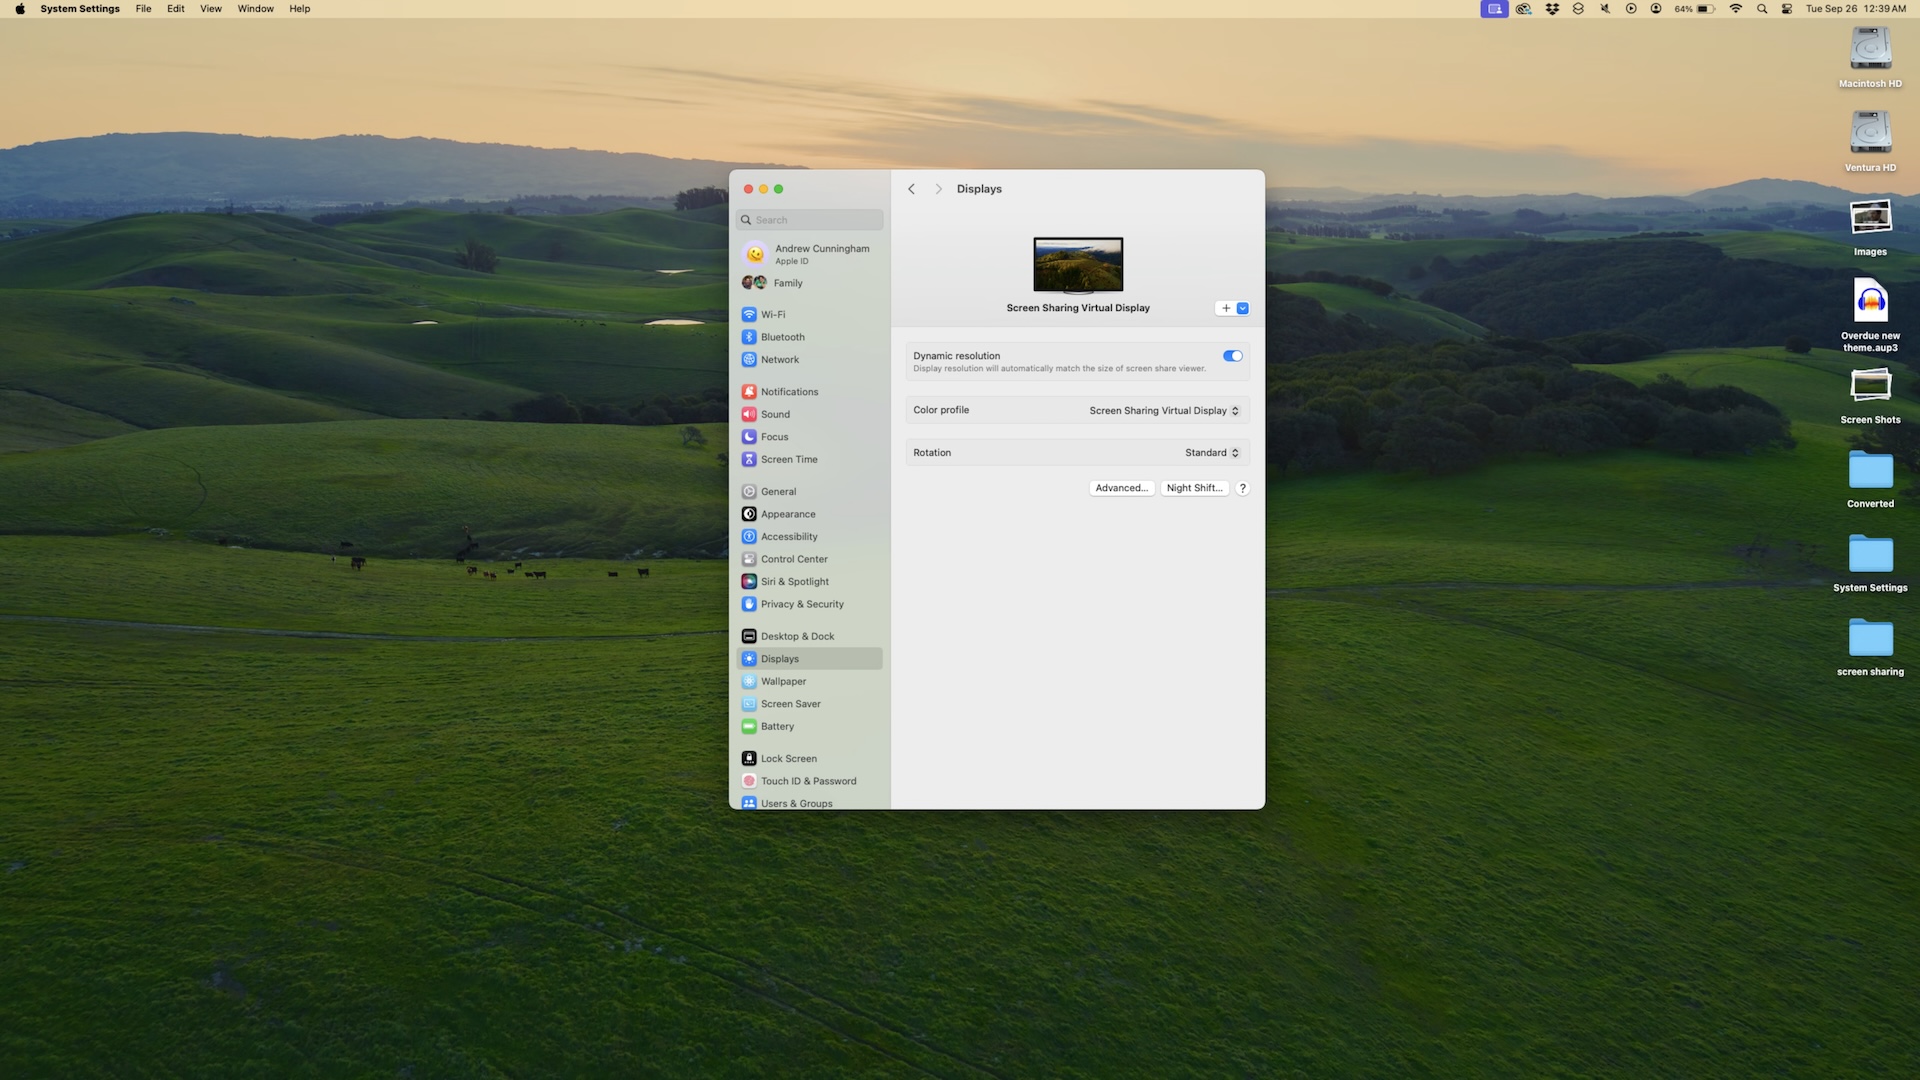Viewport: 1920px width, 1080px height.
Task: Click the Advanced... button
Action: (1121, 488)
